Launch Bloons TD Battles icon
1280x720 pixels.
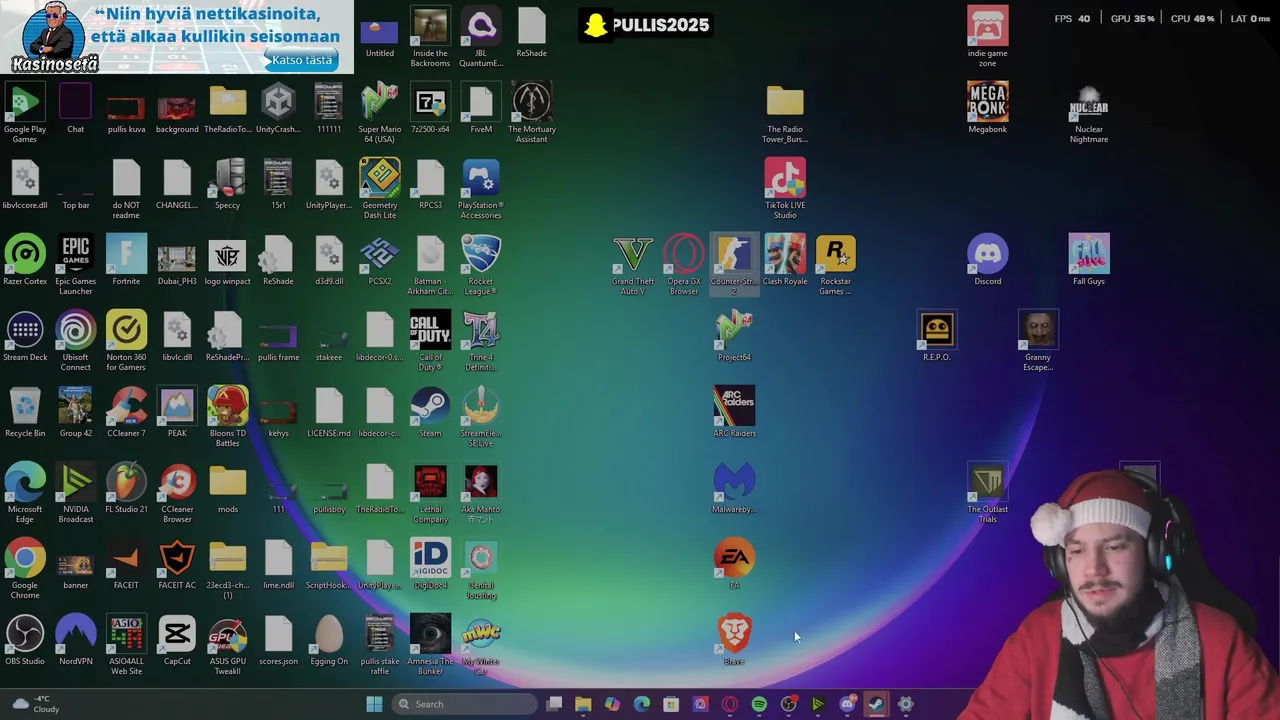point(228,416)
